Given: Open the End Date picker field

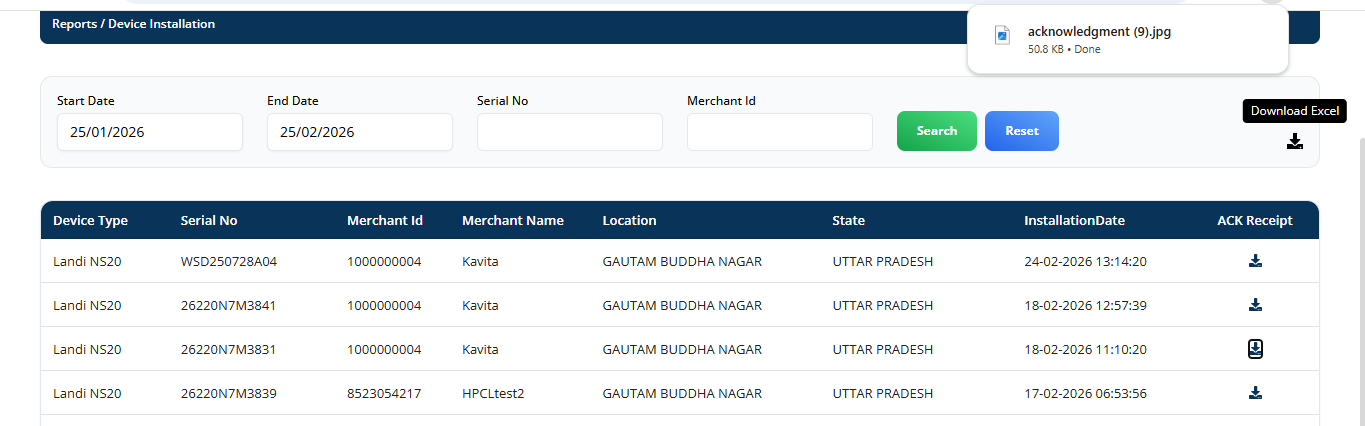Looking at the screenshot, I should pos(359,132).
